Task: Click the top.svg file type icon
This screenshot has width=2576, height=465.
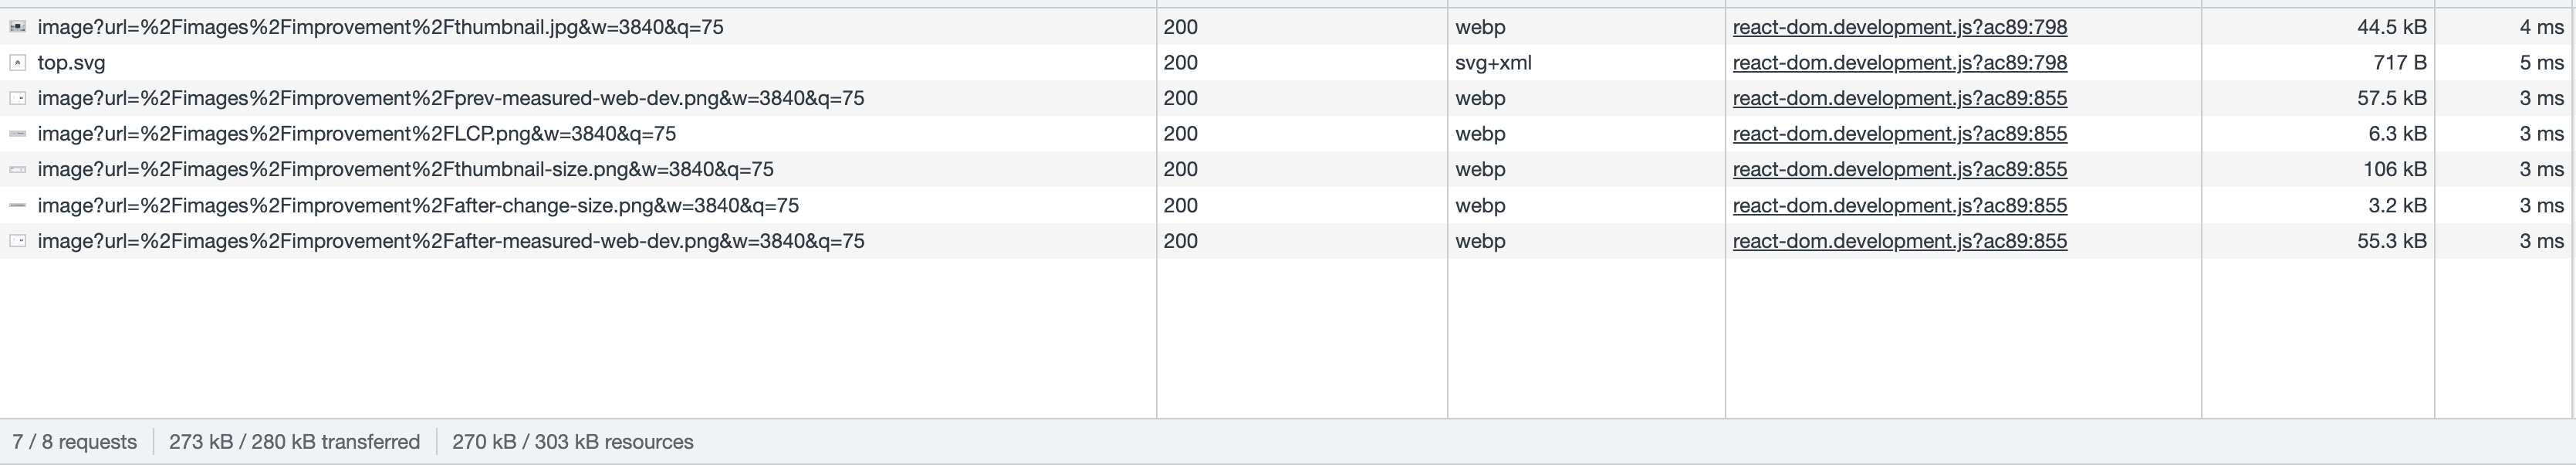Action: 17,62
